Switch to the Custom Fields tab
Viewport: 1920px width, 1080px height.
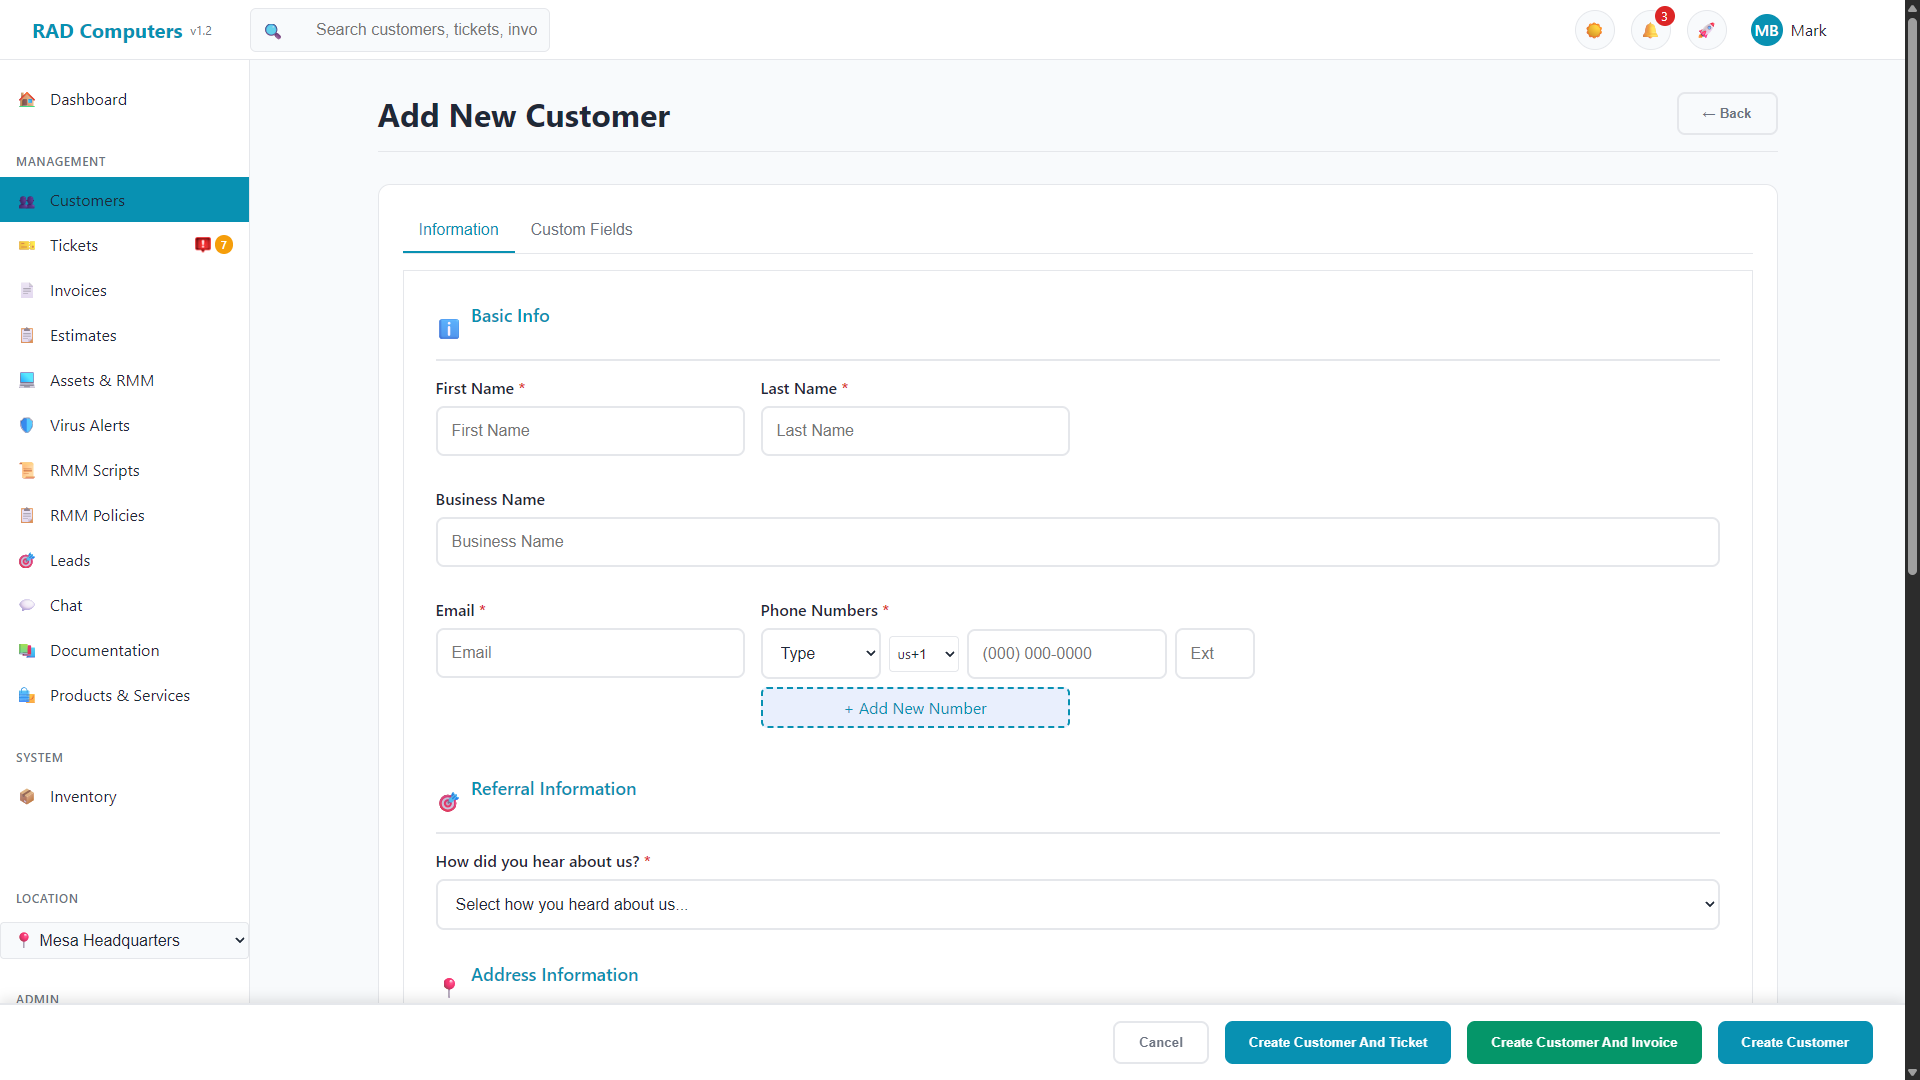pyautogui.click(x=581, y=229)
